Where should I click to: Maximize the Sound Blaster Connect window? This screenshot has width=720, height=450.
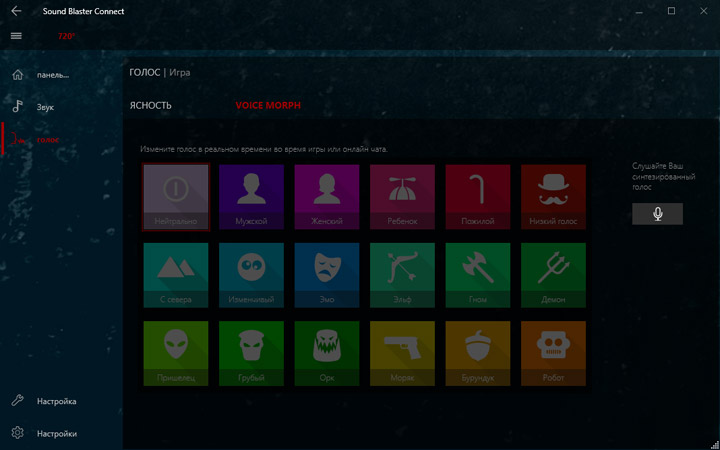tap(671, 11)
